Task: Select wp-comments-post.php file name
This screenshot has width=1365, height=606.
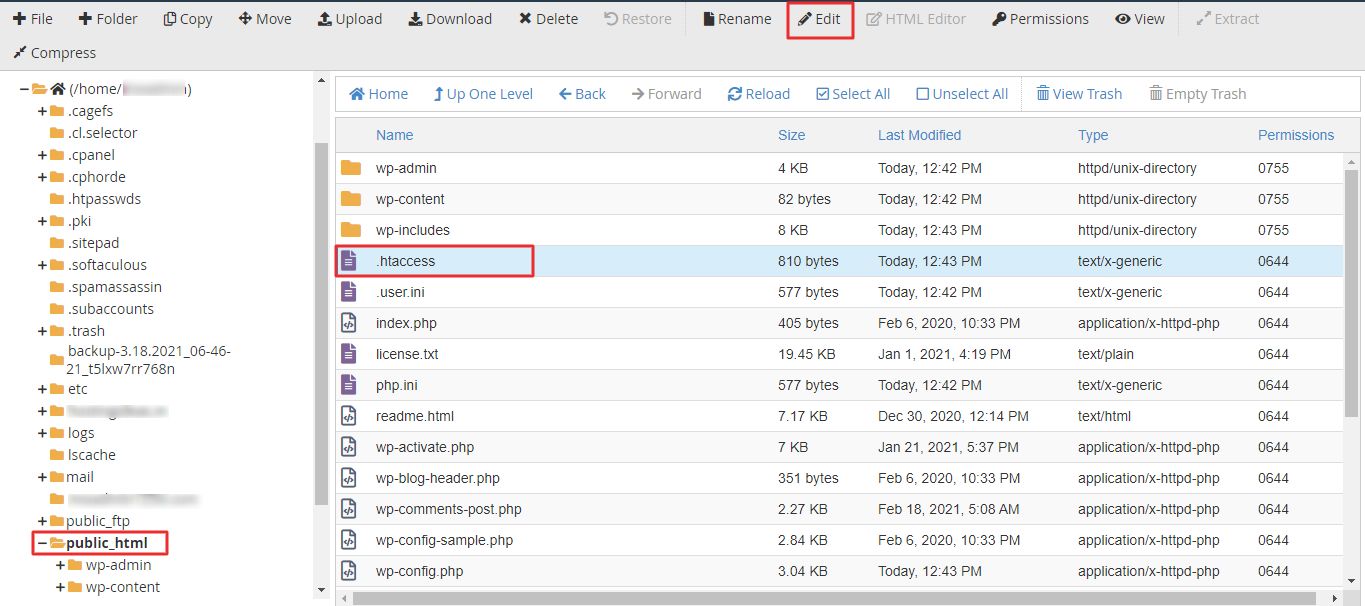Action: (449, 509)
